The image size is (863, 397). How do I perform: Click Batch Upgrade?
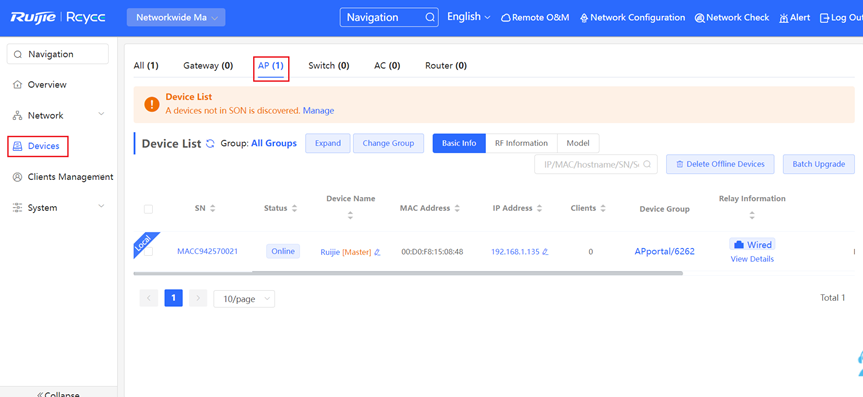pyautogui.click(x=818, y=164)
